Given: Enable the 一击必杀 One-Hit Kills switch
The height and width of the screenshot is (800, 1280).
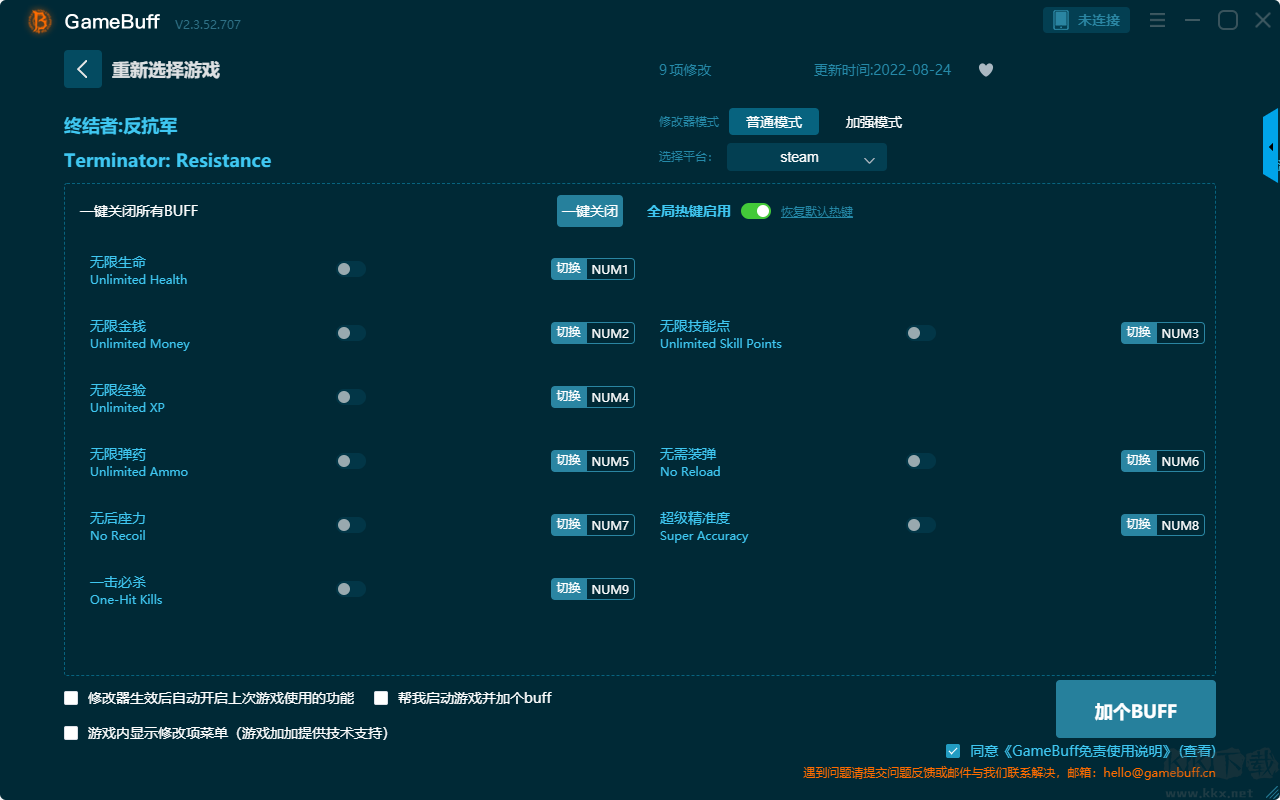Looking at the screenshot, I should click(x=351, y=589).
